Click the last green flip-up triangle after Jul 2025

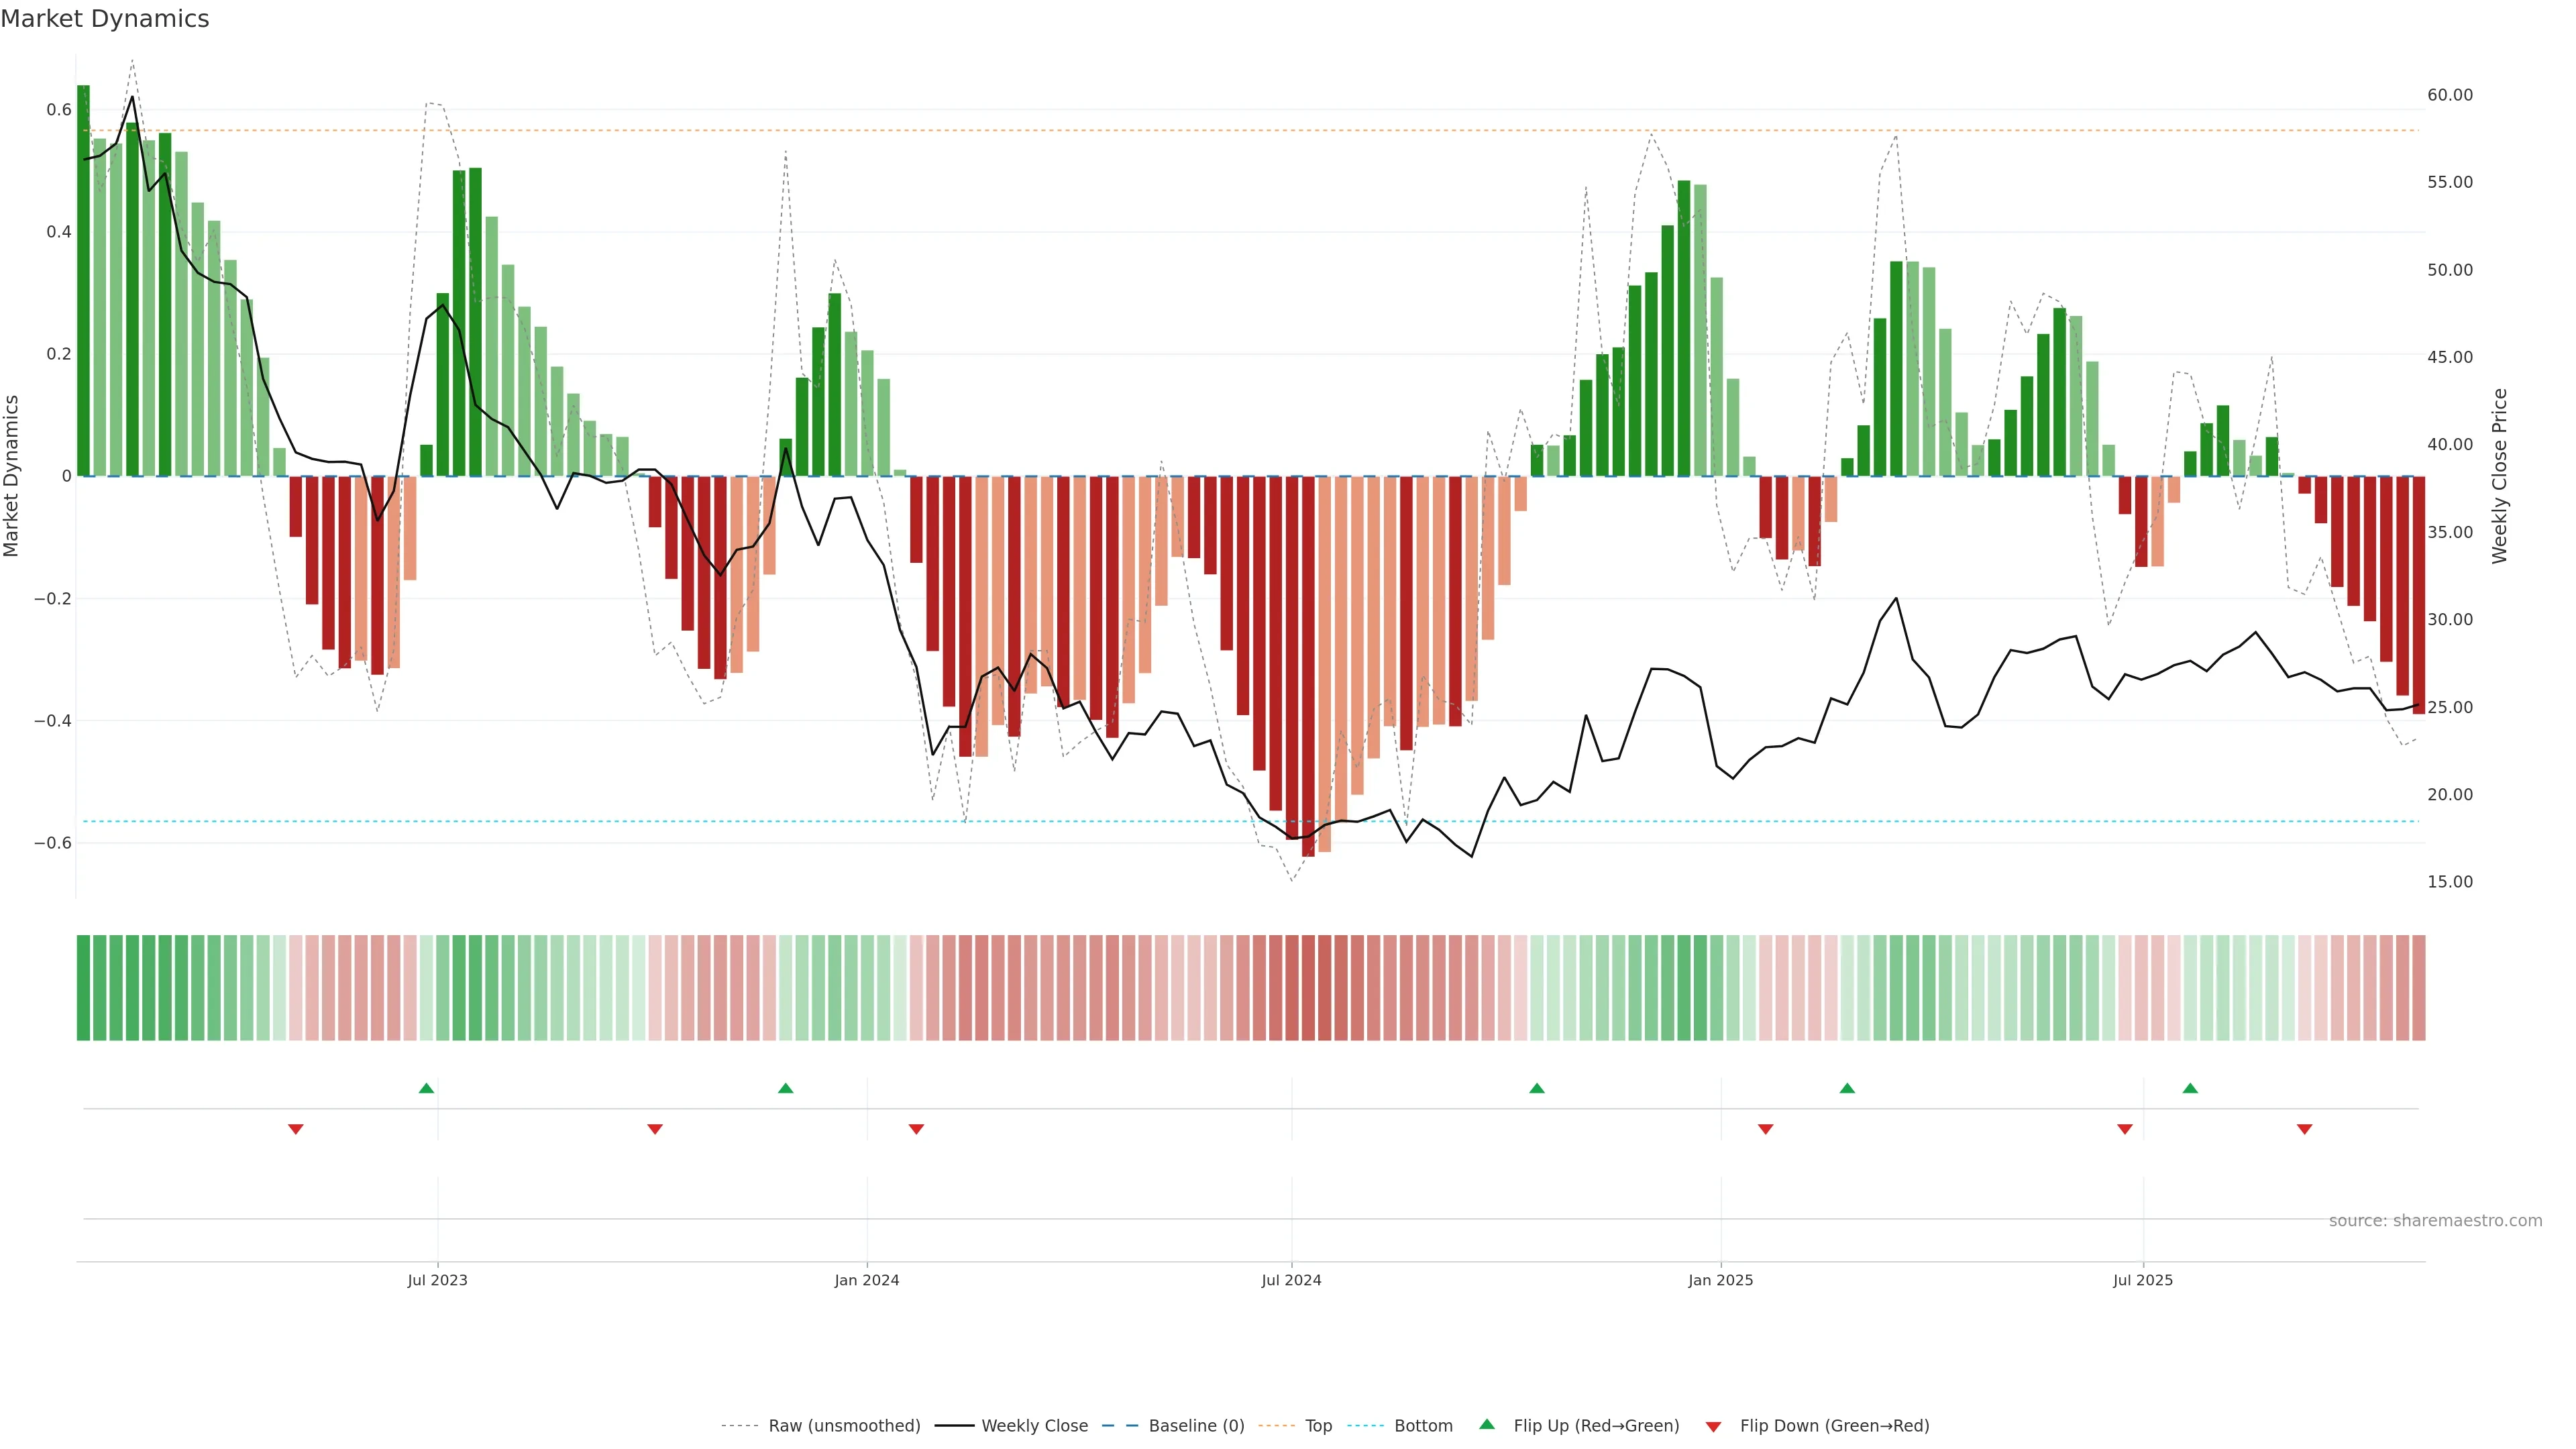coord(2190,1088)
